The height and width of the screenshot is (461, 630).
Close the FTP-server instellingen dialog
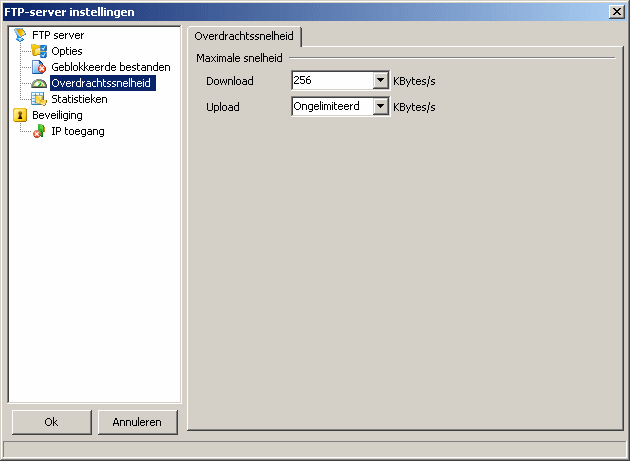[616, 12]
